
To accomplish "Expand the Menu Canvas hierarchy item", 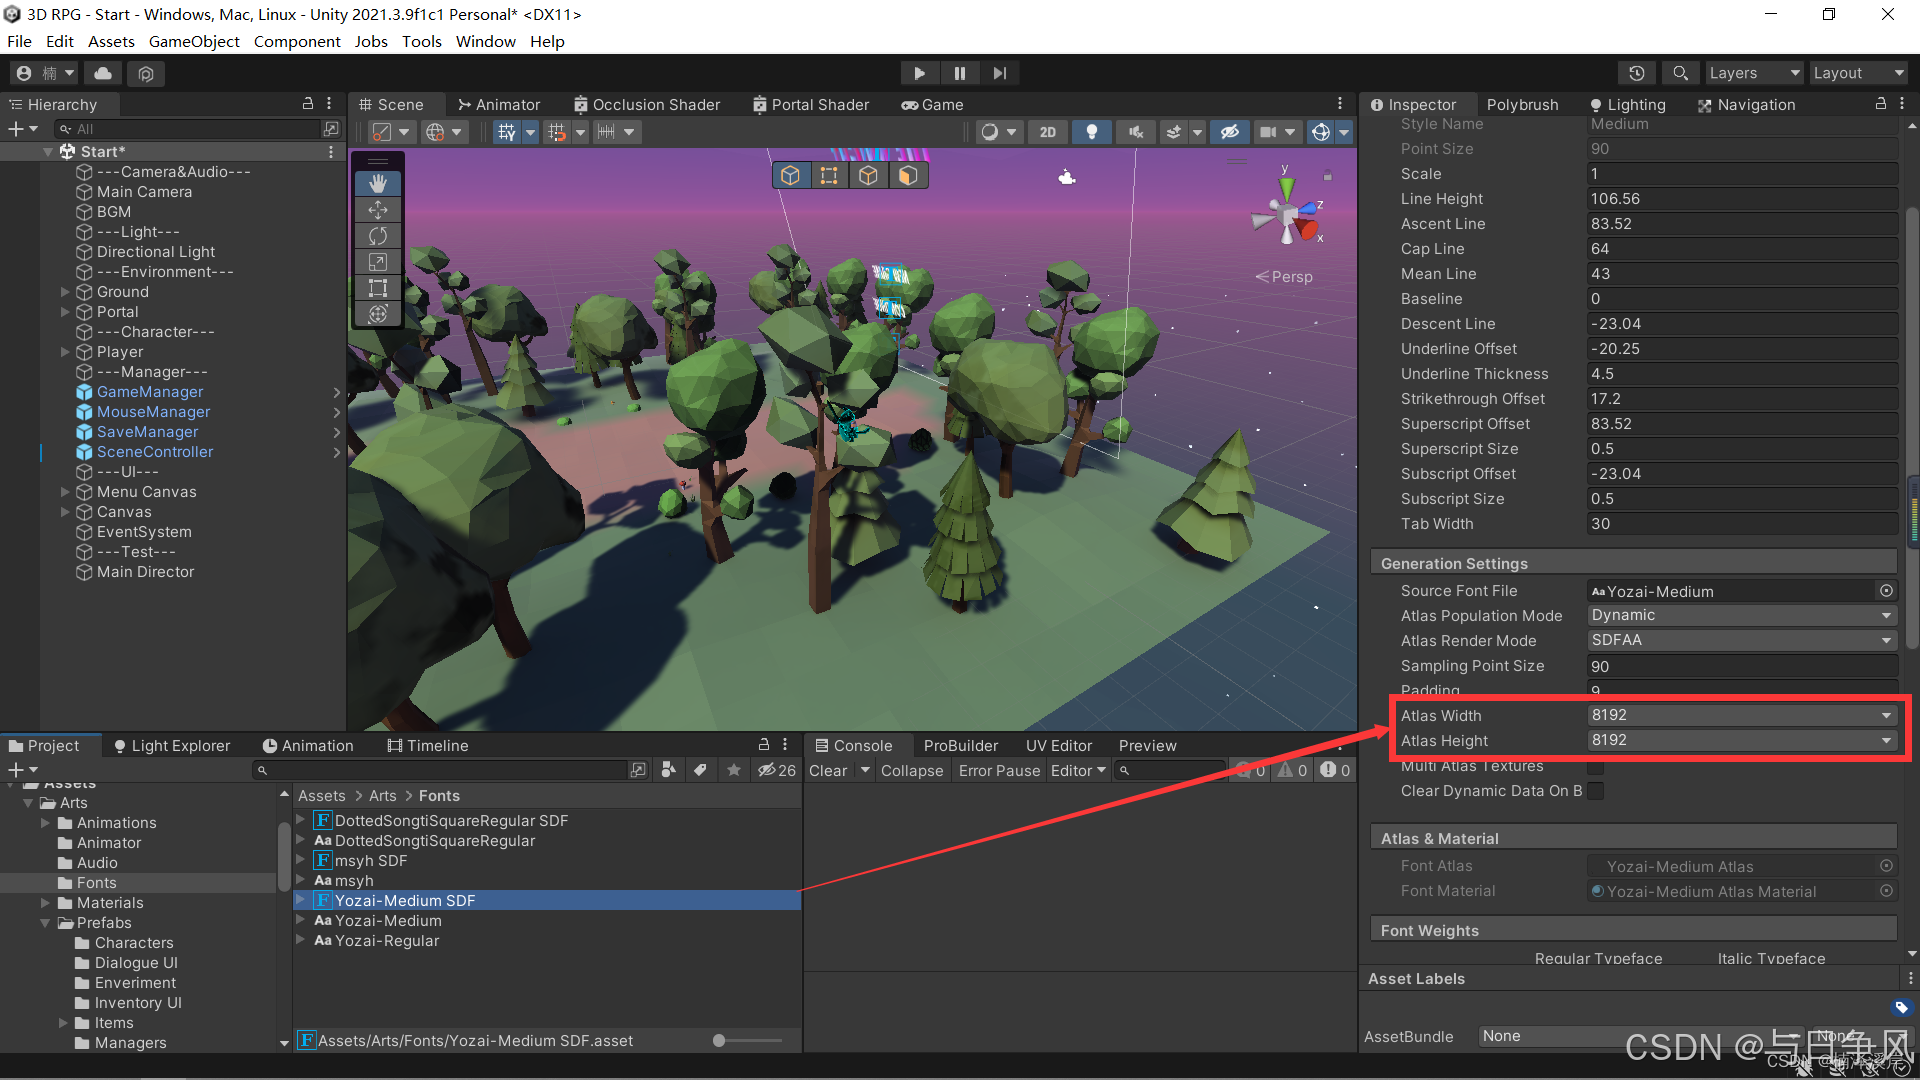I will click(65, 492).
